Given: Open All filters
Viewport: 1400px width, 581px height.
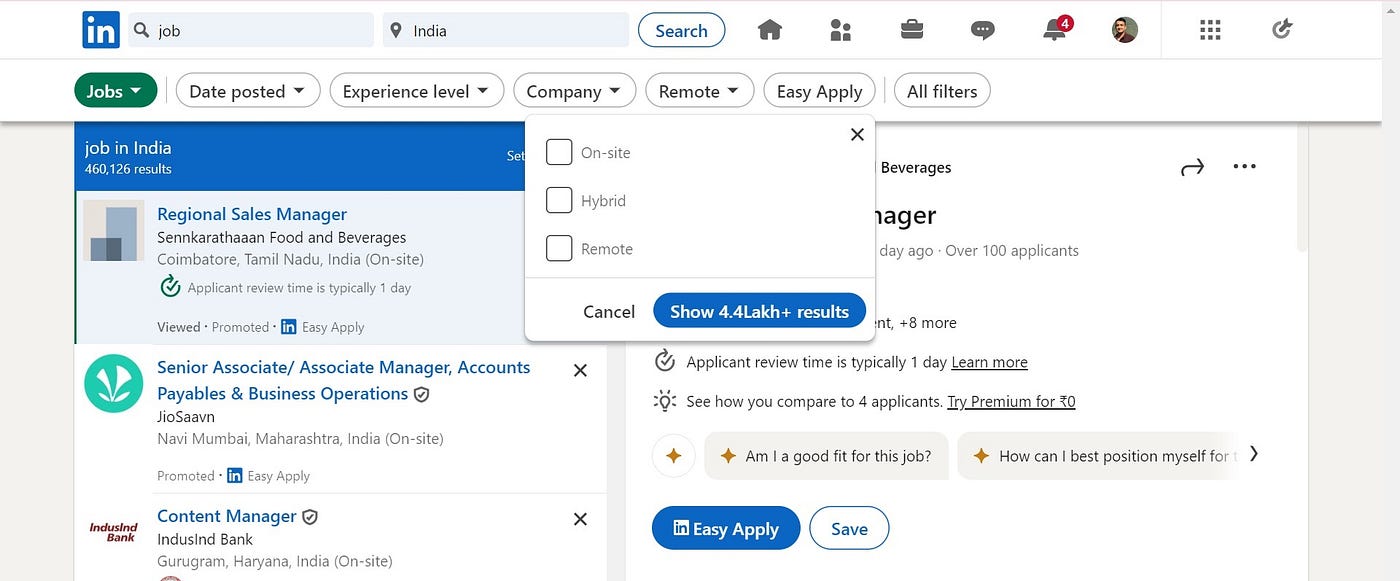Looking at the screenshot, I should (x=942, y=91).
